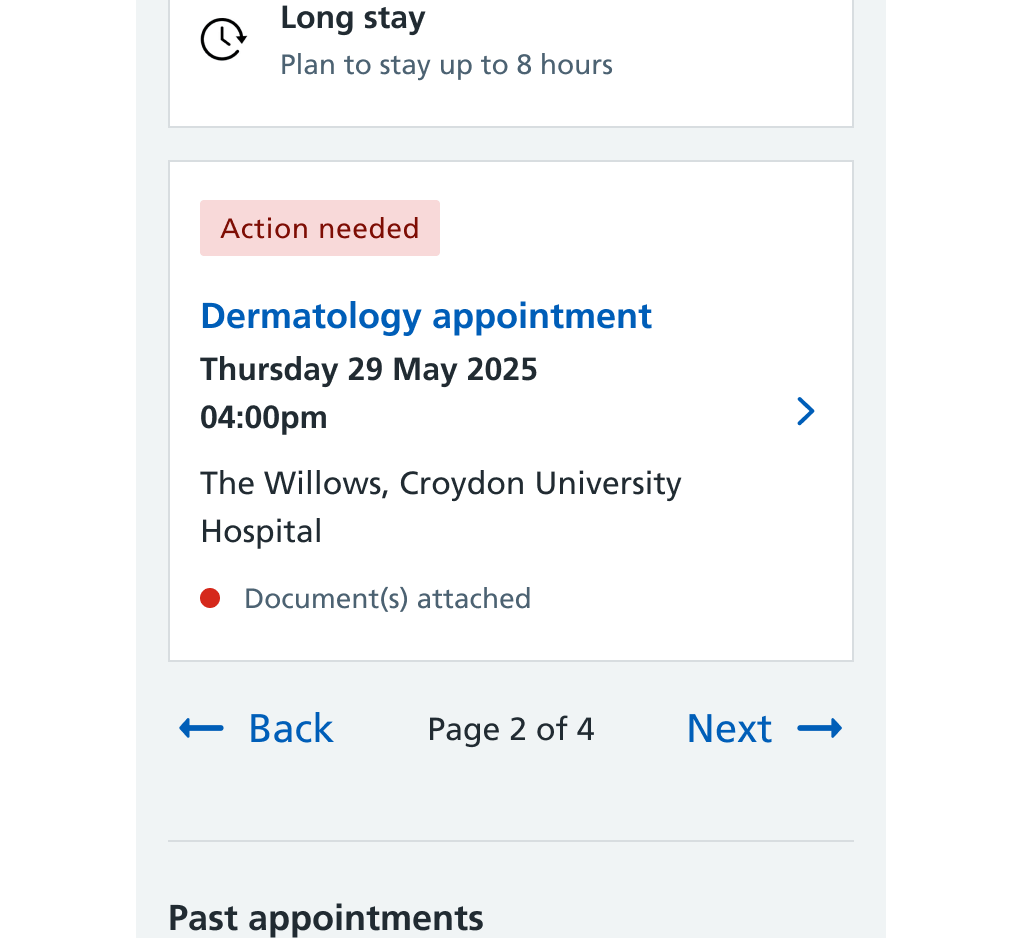Click the Thursday 29 May 2025 date

pyautogui.click(x=368, y=370)
